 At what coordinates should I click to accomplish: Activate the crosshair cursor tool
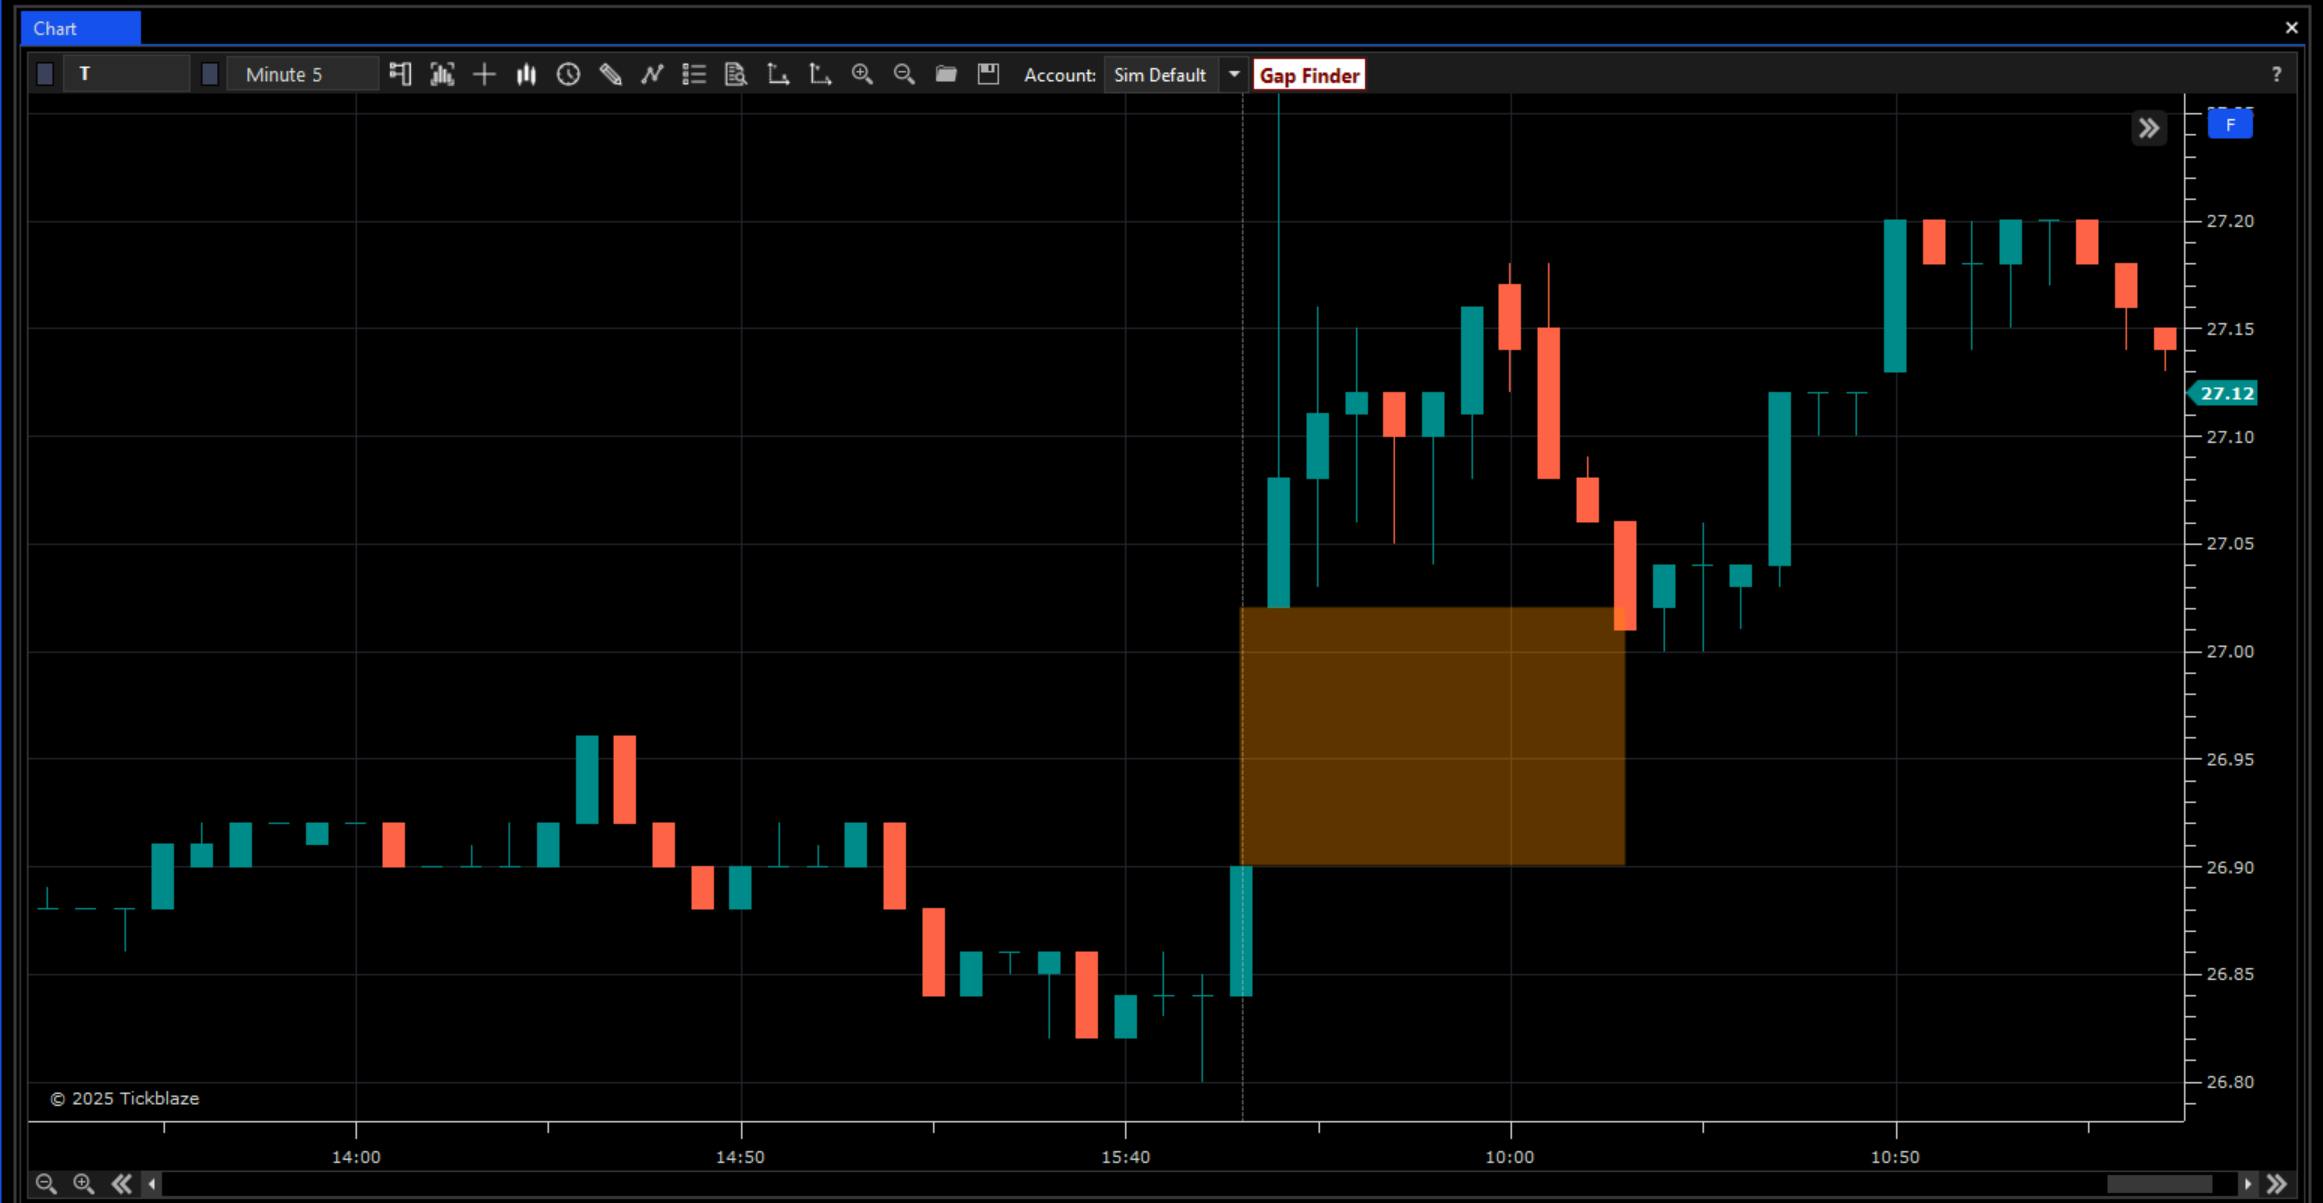coord(484,74)
